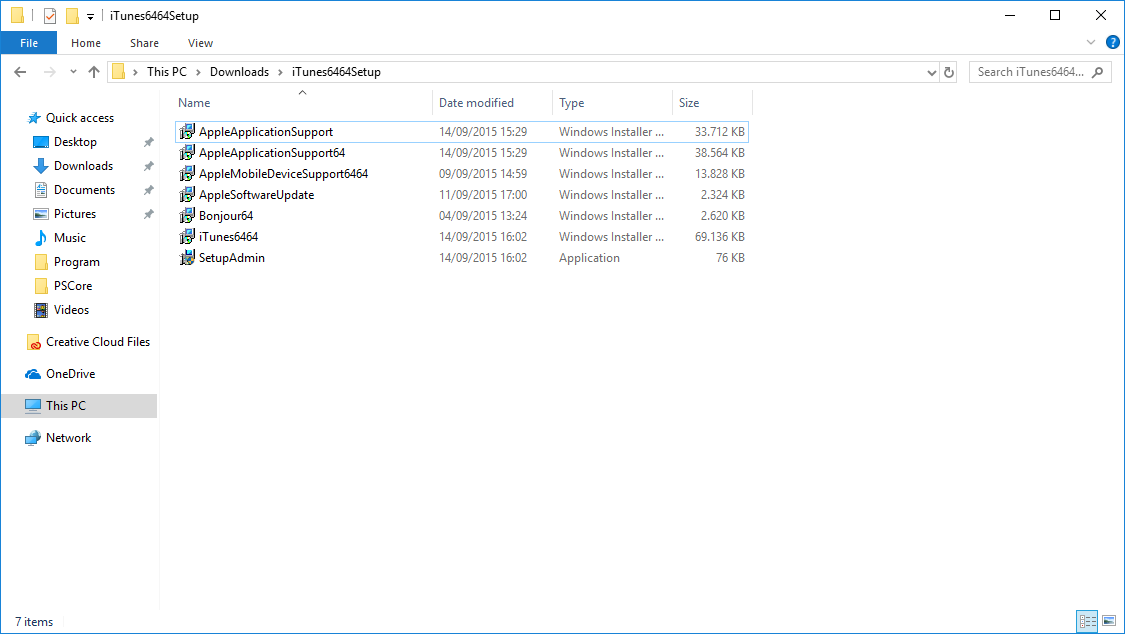The width and height of the screenshot is (1125, 634).
Task: Click the Videos film icon in sidebar
Action: click(x=41, y=310)
